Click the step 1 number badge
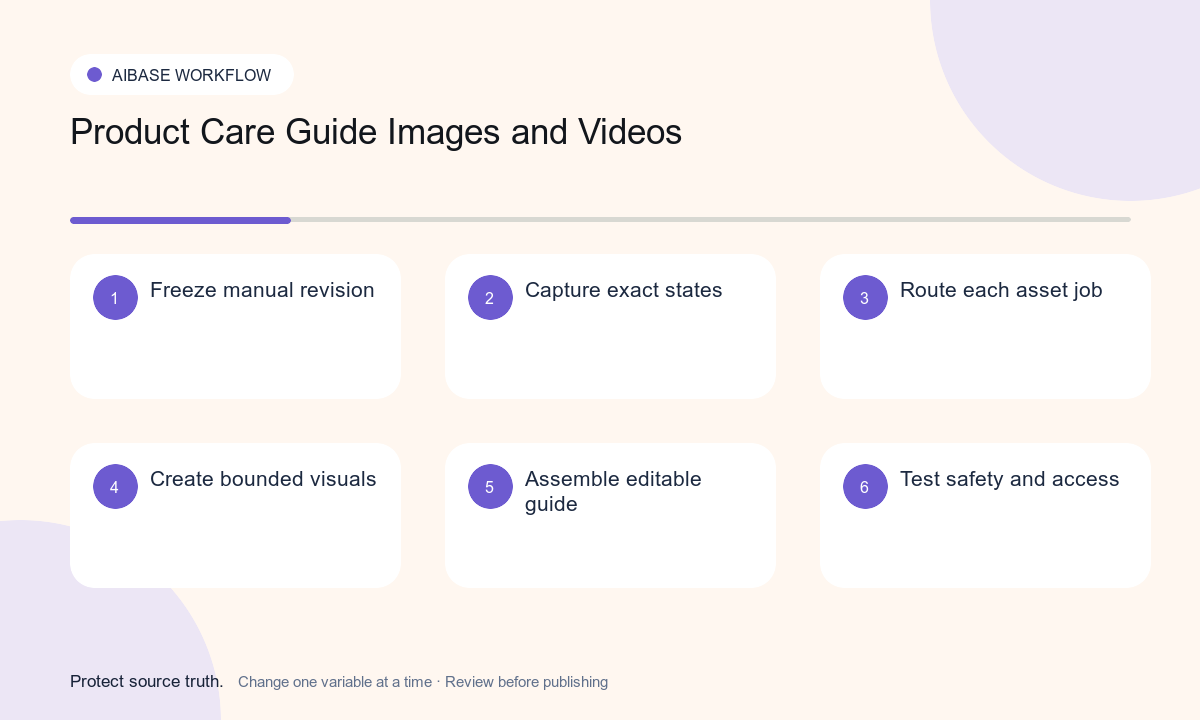 [x=115, y=297]
